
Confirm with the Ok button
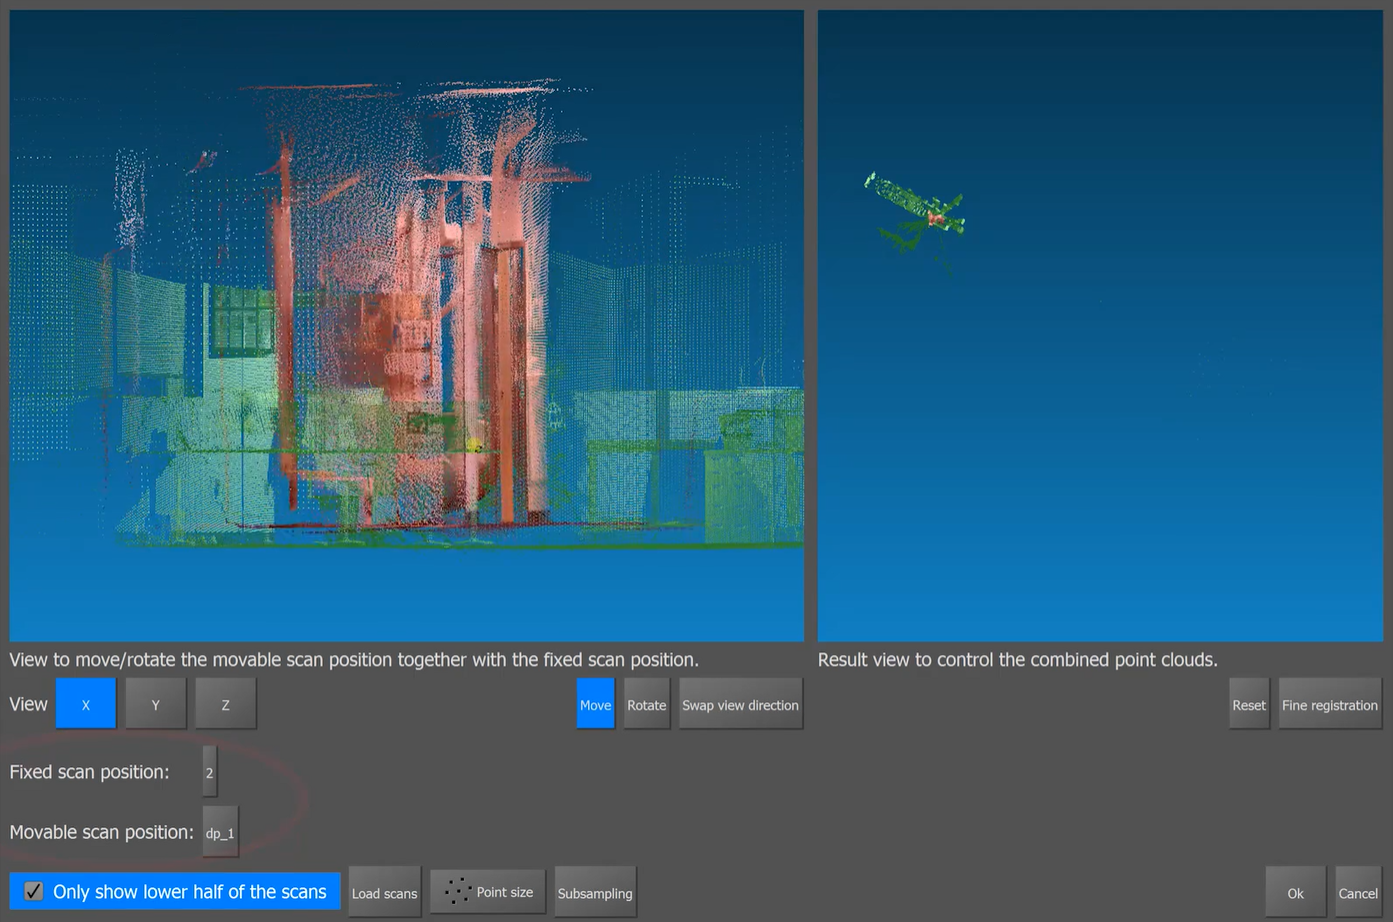(x=1296, y=892)
